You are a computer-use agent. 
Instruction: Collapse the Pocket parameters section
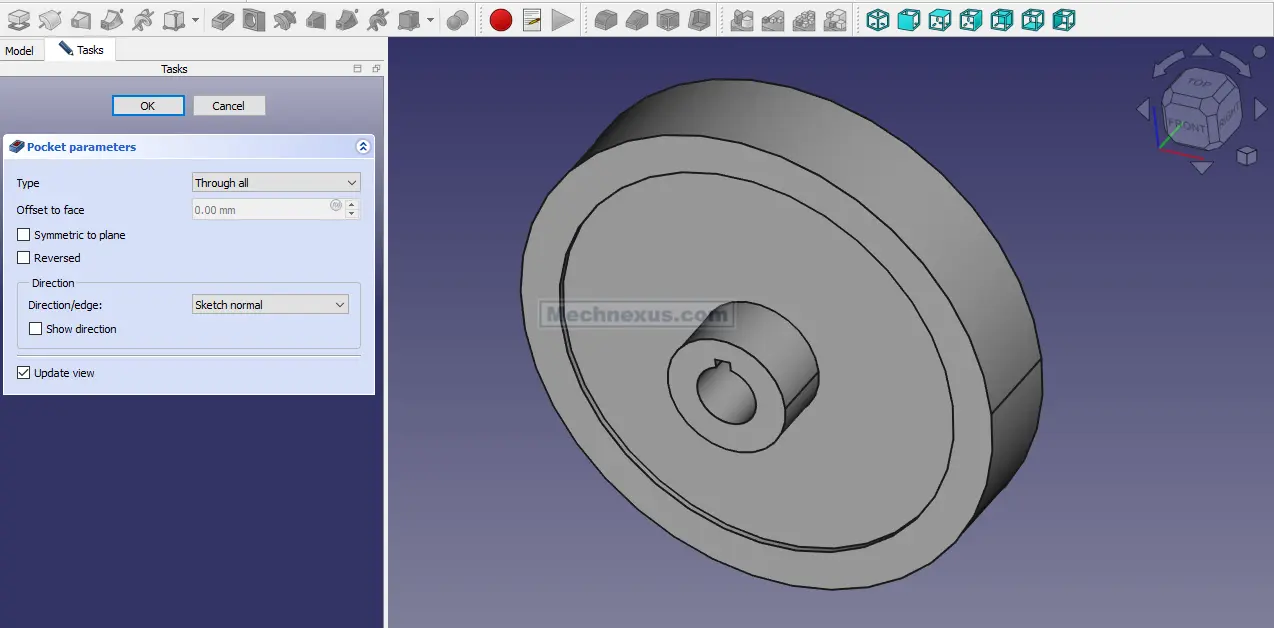pos(363,147)
